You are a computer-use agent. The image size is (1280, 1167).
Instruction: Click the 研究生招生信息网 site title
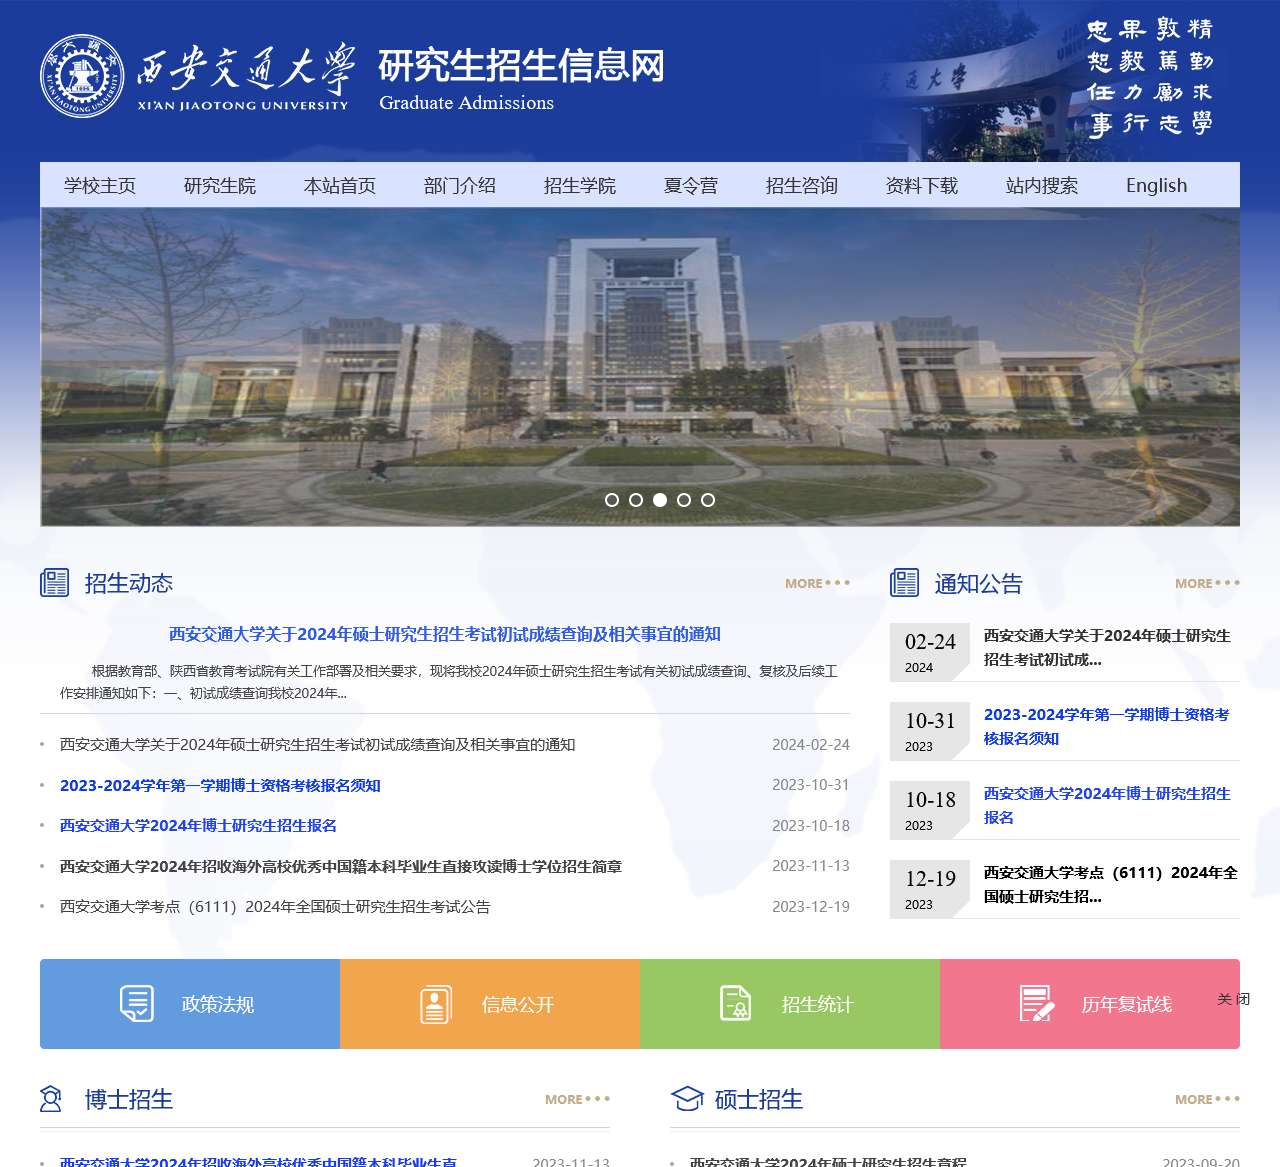(521, 66)
